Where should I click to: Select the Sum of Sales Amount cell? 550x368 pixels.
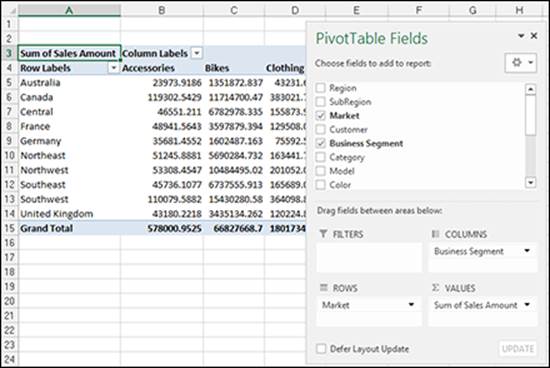coord(69,53)
